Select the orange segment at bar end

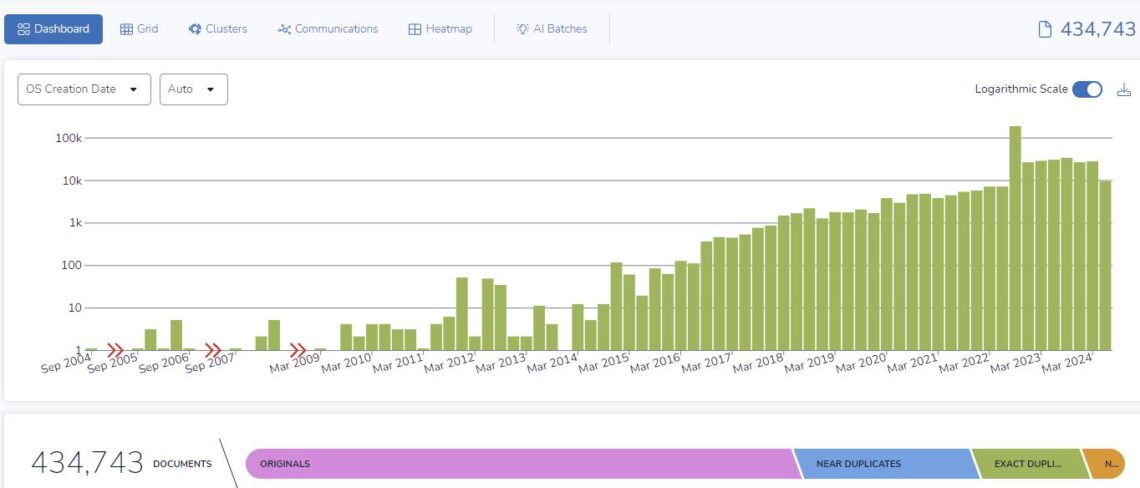[1106, 464]
